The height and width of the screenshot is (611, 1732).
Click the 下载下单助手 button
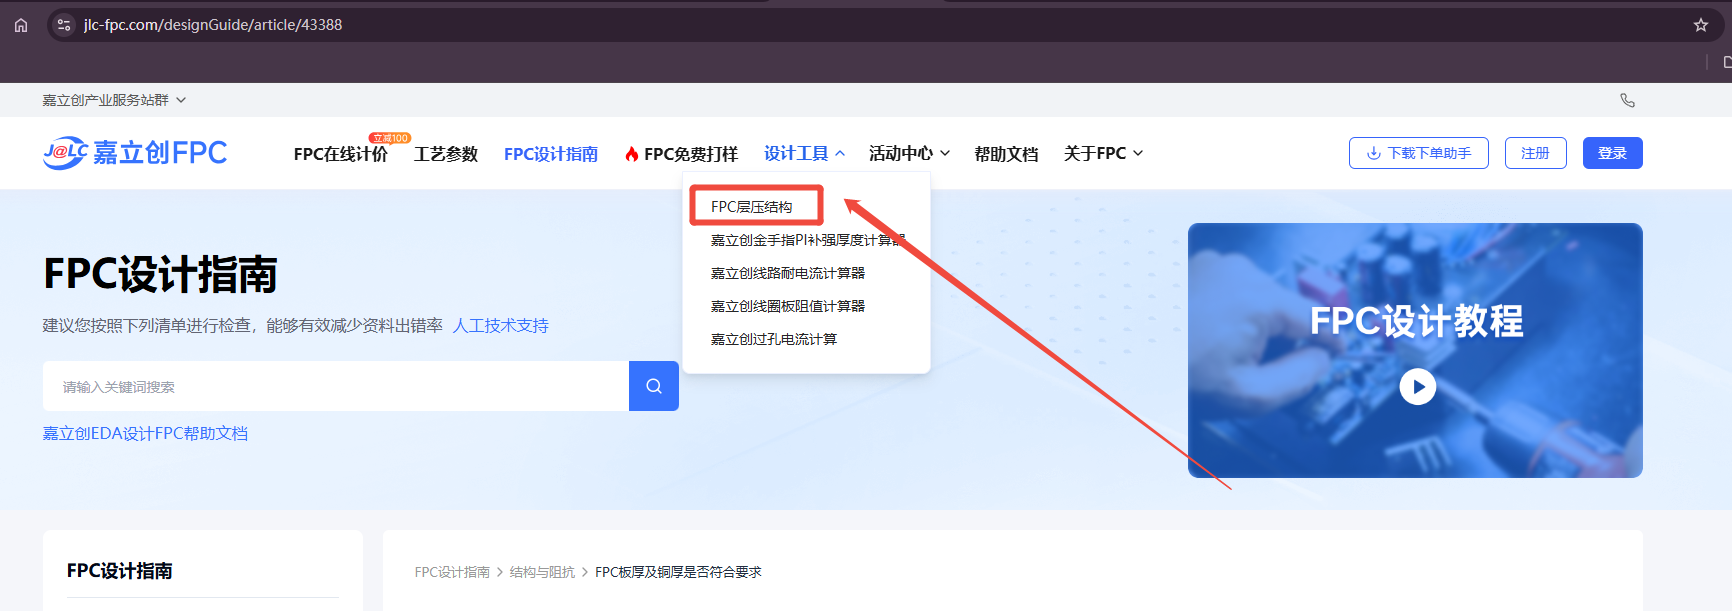coord(1419,153)
